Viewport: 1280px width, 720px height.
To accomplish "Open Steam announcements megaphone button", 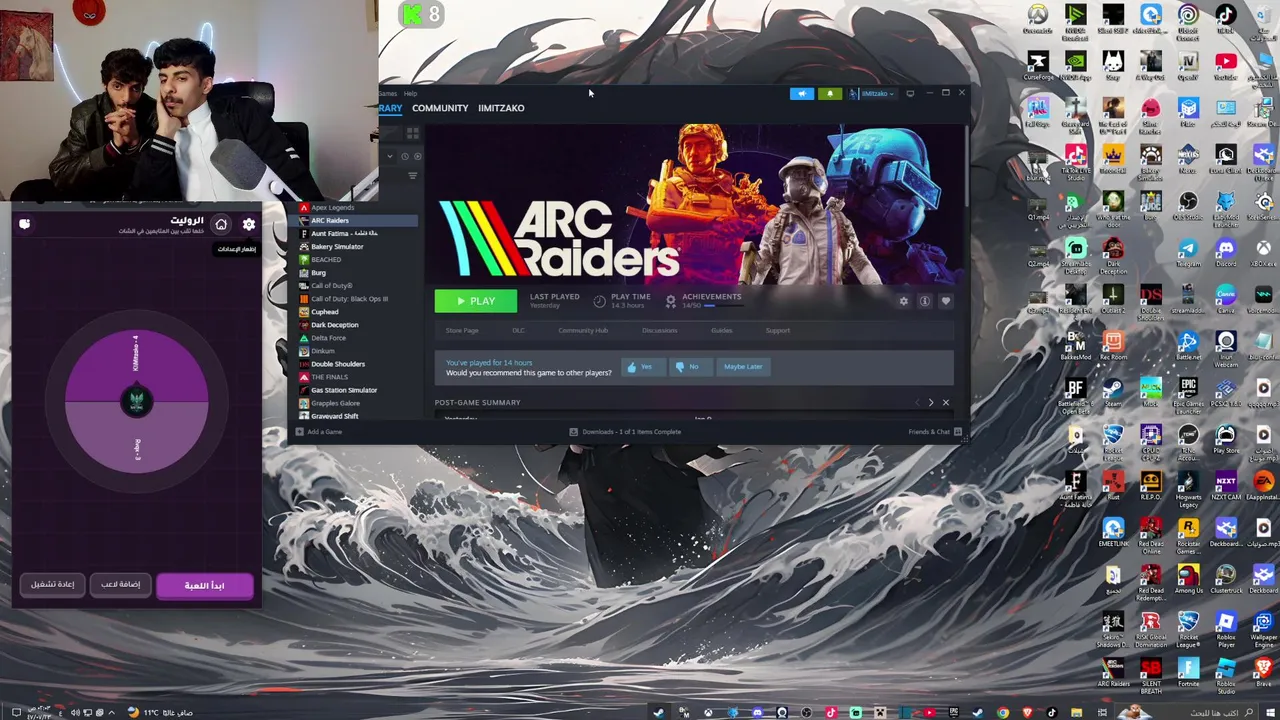I will click(802, 94).
